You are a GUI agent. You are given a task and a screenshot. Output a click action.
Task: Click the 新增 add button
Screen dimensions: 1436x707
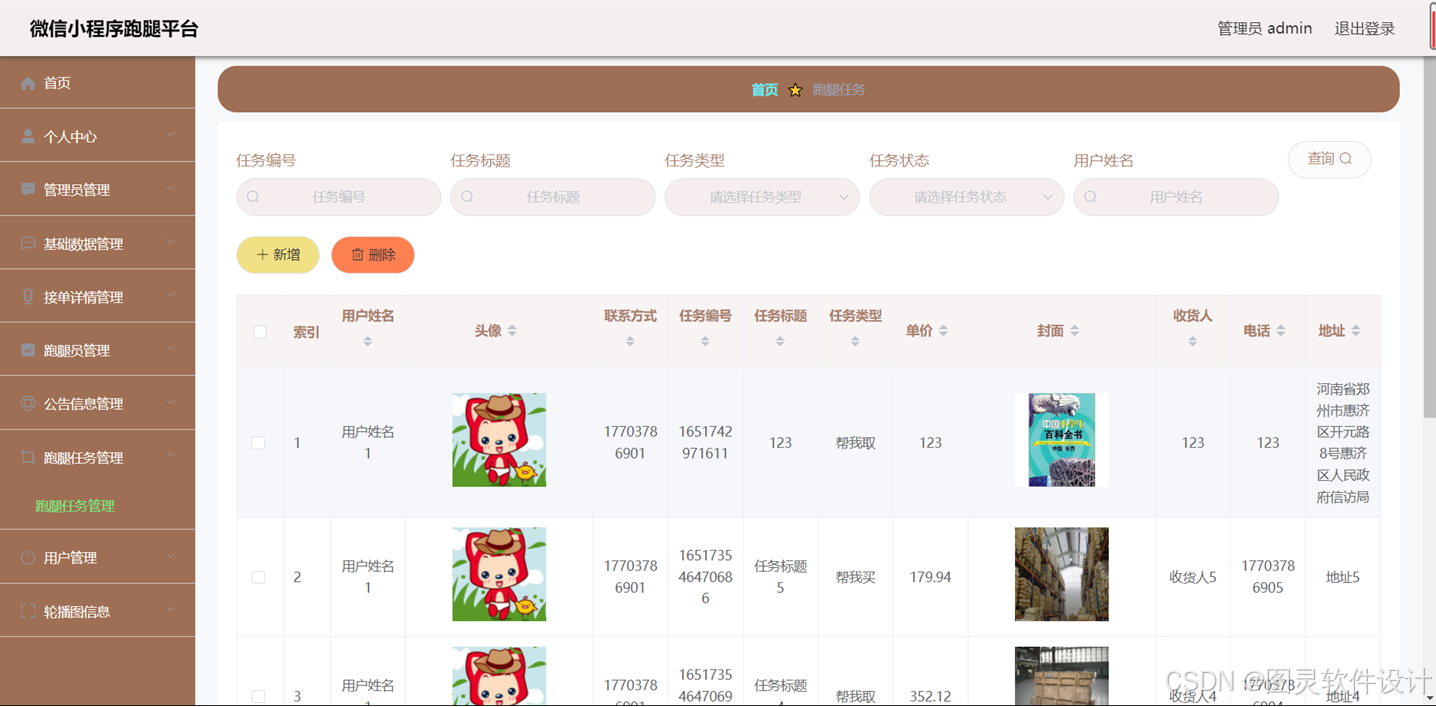tap(278, 255)
